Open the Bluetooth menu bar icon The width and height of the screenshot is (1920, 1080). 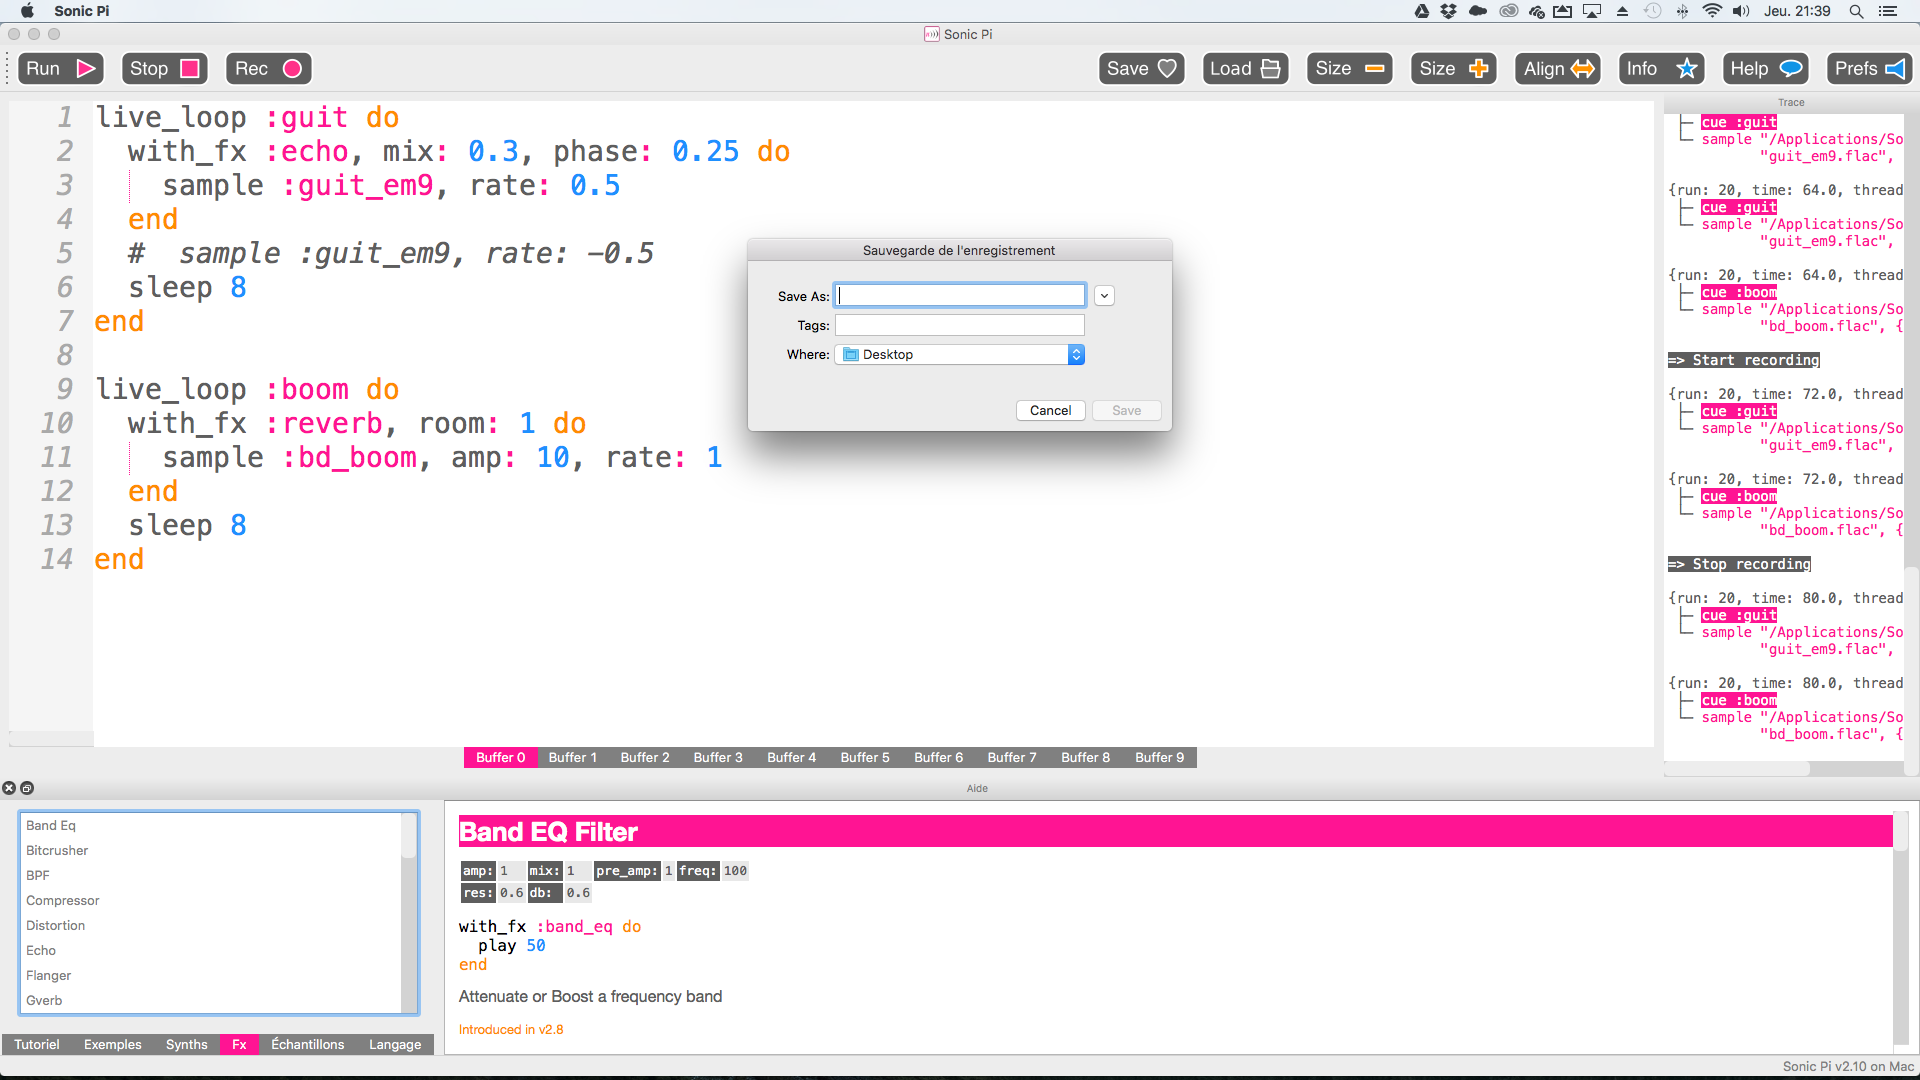click(x=1682, y=11)
